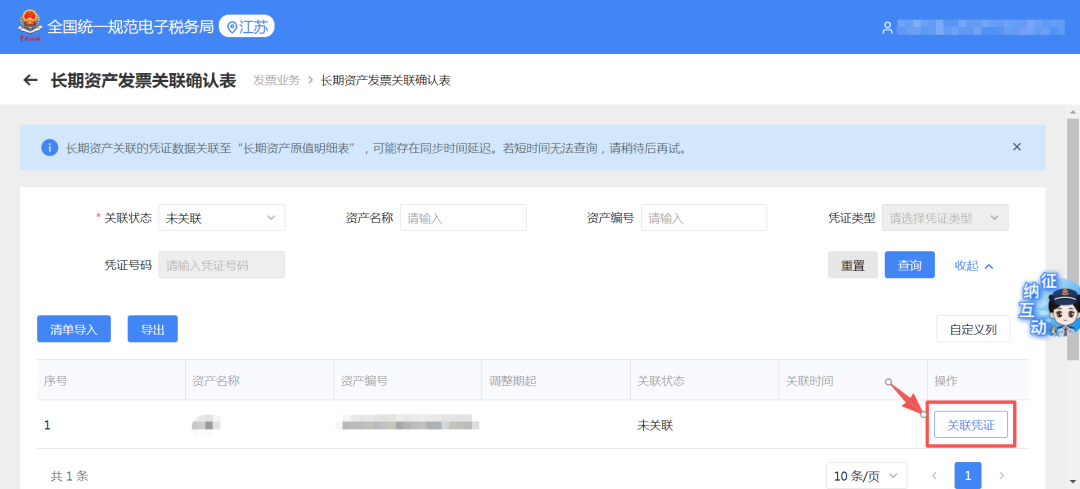Viewport: 1080px width, 489px height.
Task: Dismiss the blue info notice banner
Action: pos(1017,147)
